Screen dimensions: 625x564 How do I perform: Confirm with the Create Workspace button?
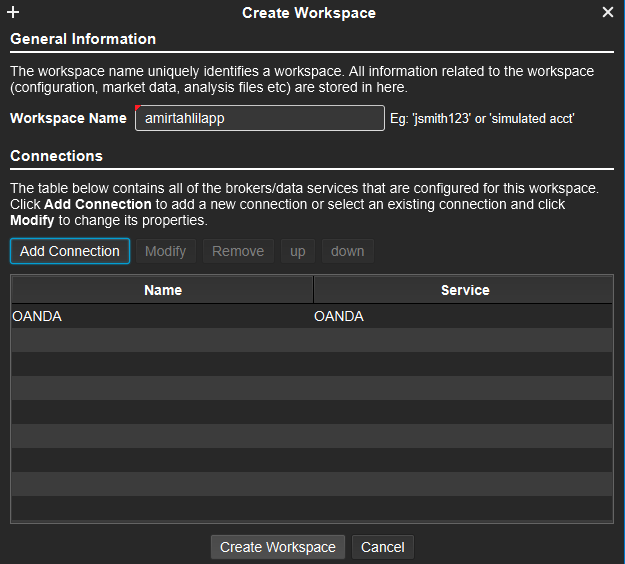pyautogui.click(x=278, y=547)
